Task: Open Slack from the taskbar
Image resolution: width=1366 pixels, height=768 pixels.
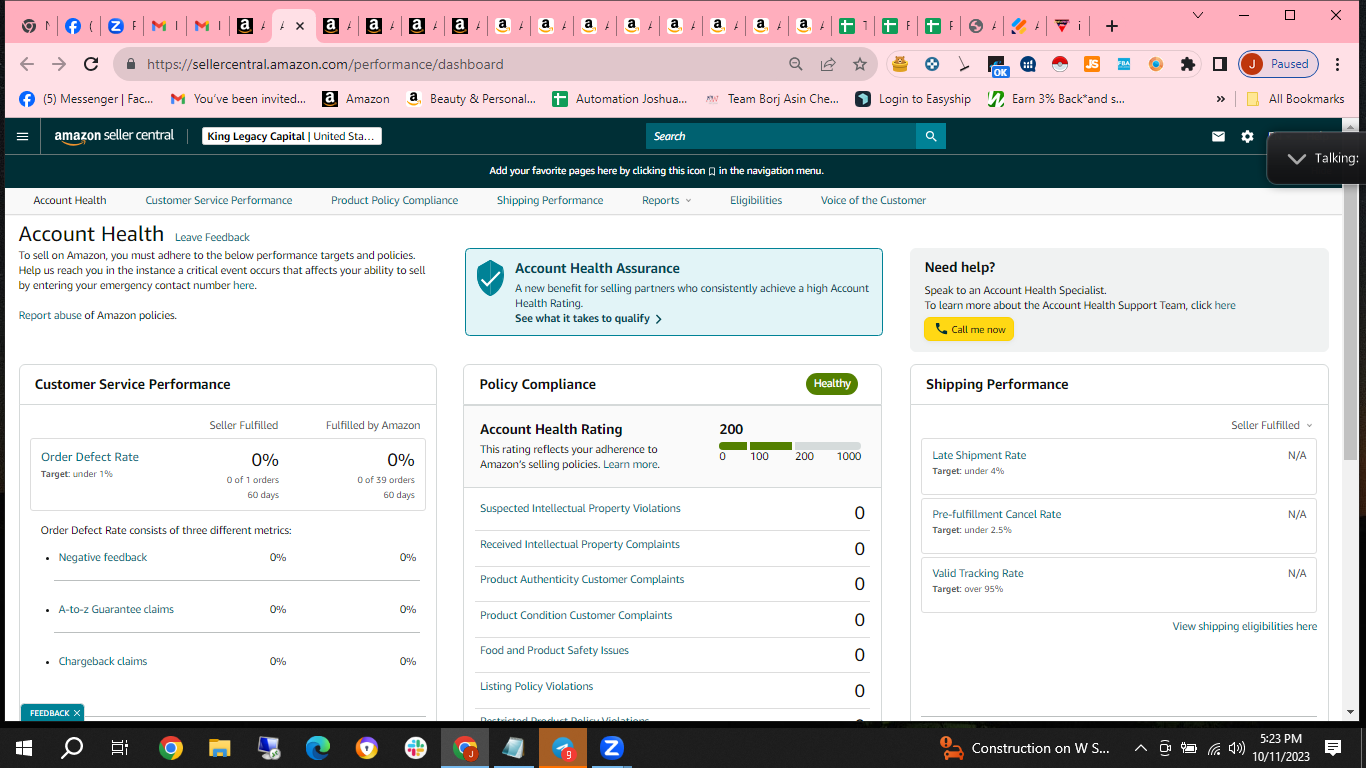Action: (416, 747)
